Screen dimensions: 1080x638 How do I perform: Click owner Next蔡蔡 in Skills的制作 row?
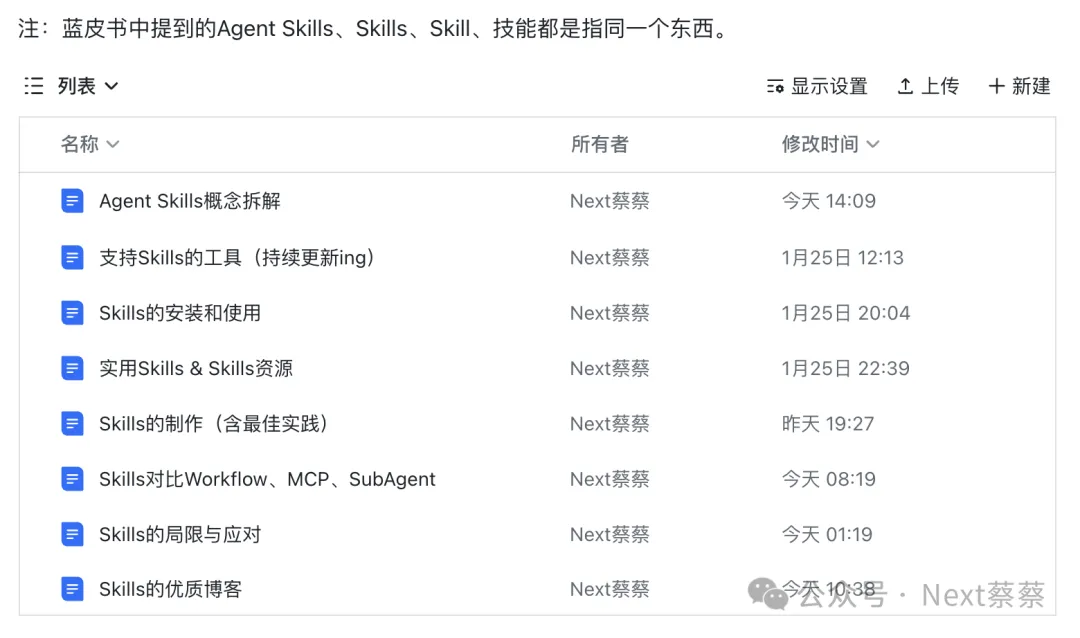[x=610, y=424]
